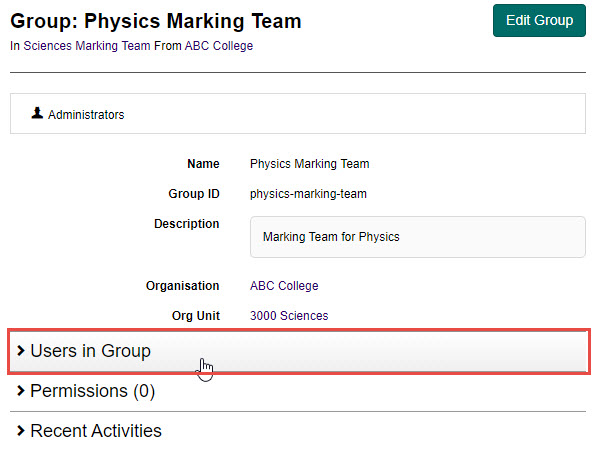Screen dimensions: 600x456
Task: Open ABC College in Organisation row
Action: 284,286
